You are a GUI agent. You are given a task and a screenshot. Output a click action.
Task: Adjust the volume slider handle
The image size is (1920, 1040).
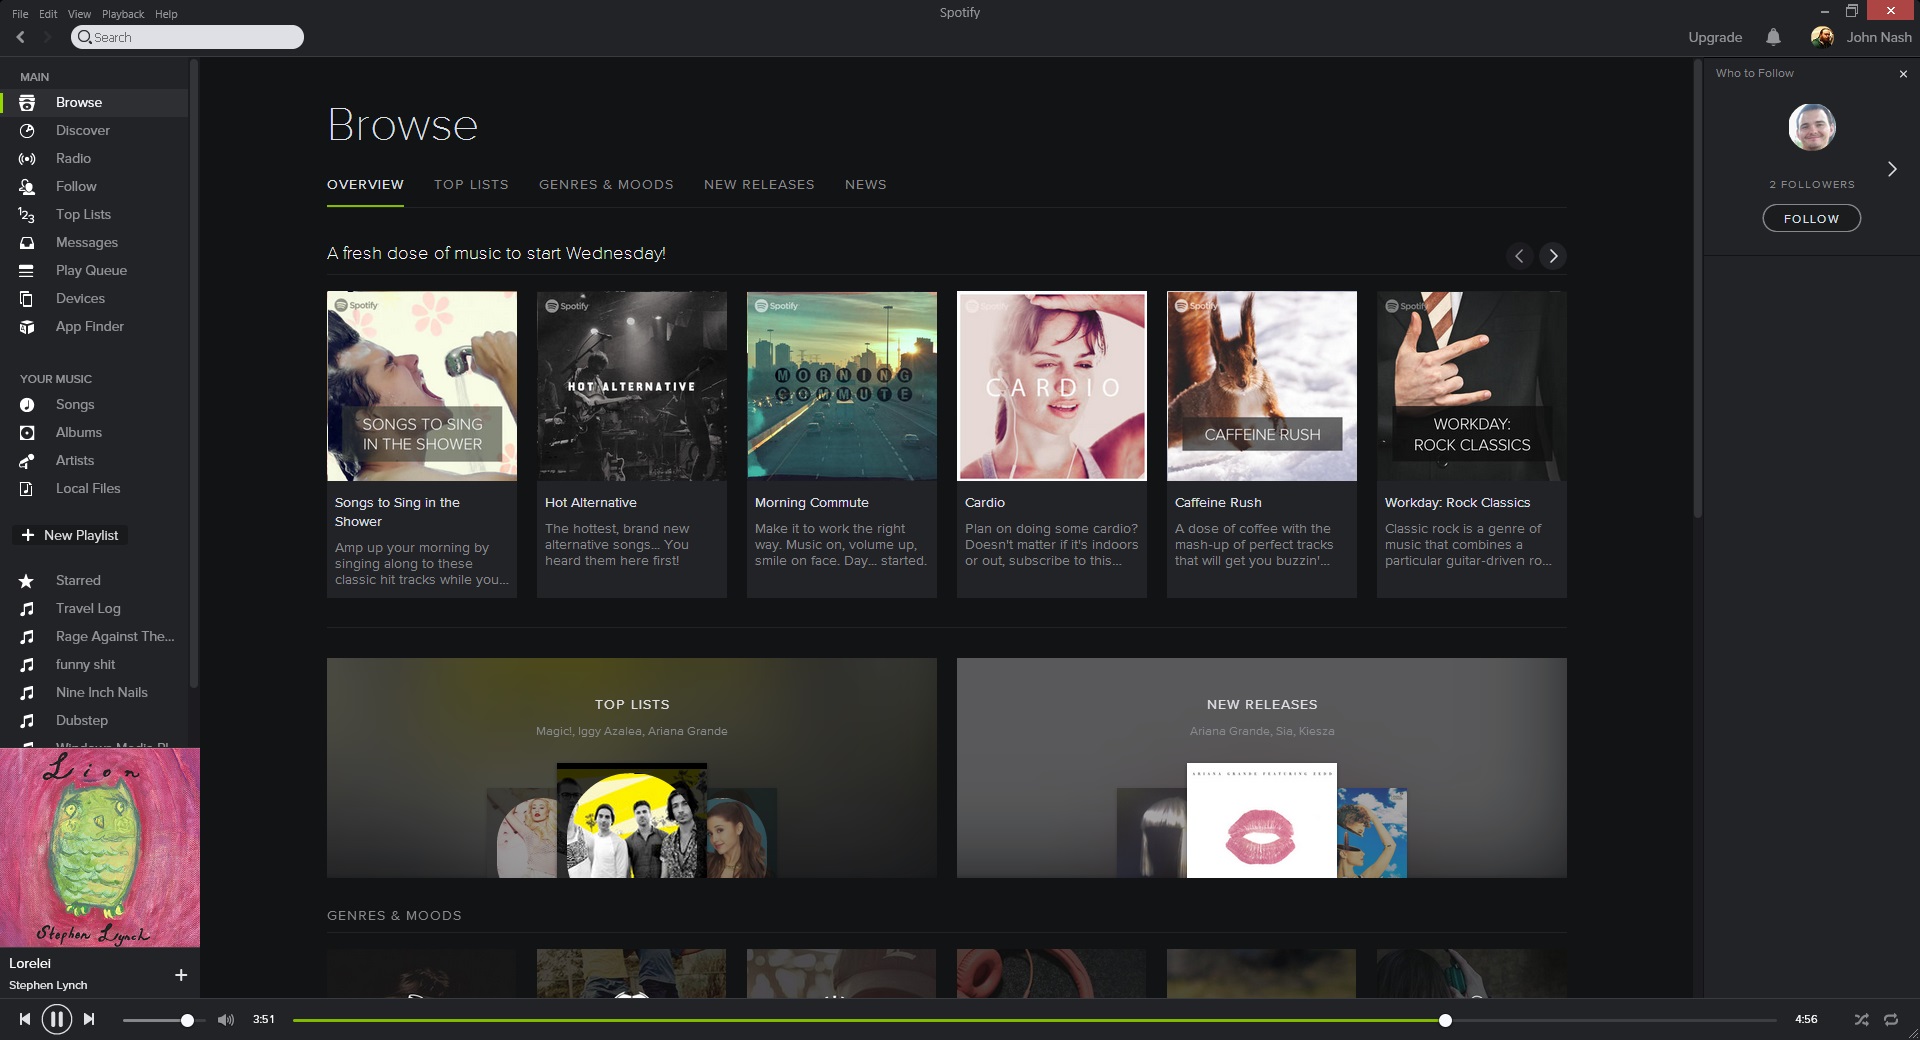pyautogui.click(x=187, y=1020)
